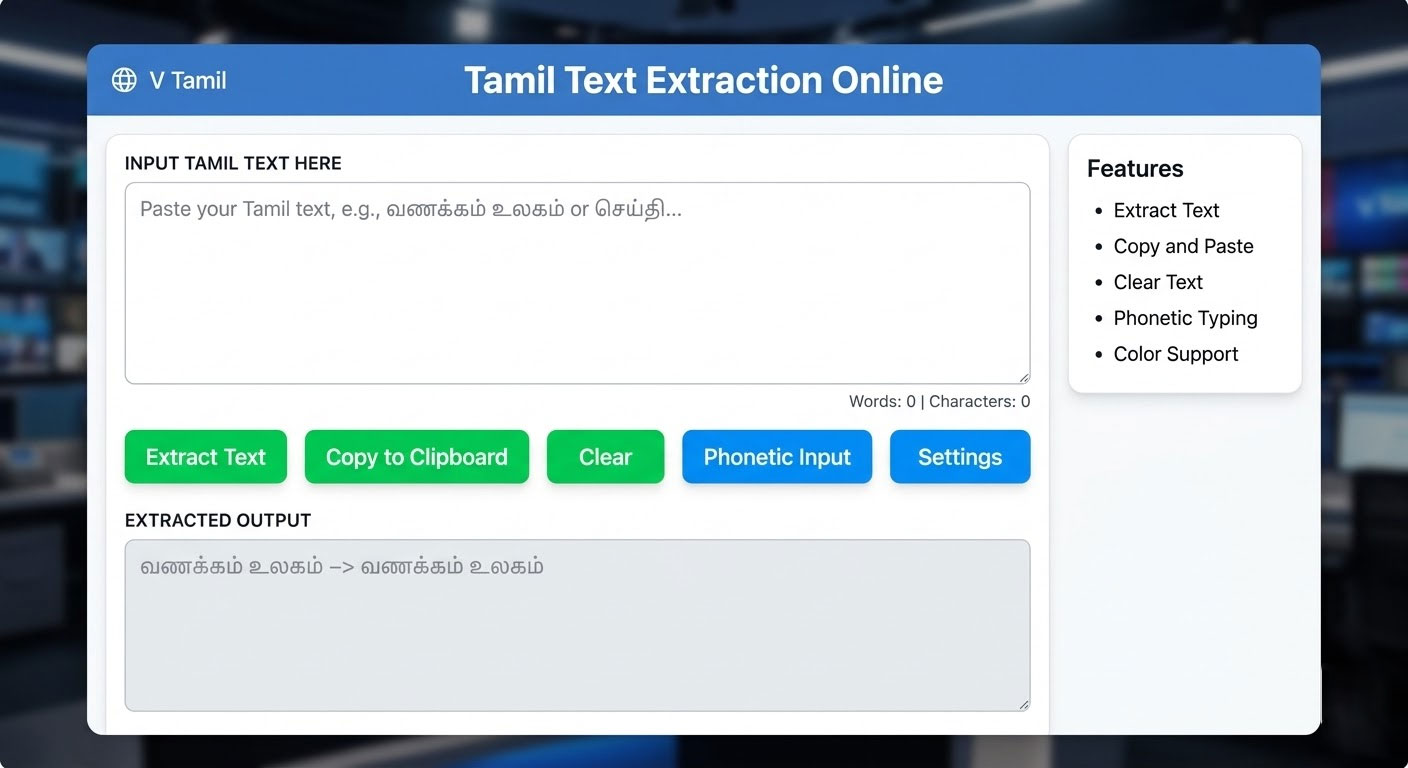Viewport: 1408px width, 768px height.
Task: Click the Features heading in the sidebar
Action: 1135,168
